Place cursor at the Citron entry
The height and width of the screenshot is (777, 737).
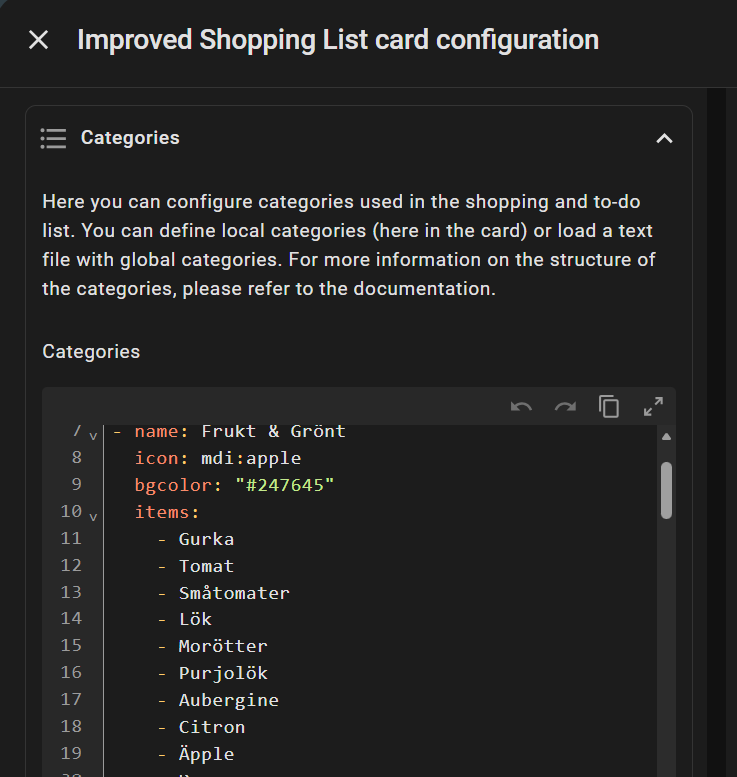tap(211, 727)
